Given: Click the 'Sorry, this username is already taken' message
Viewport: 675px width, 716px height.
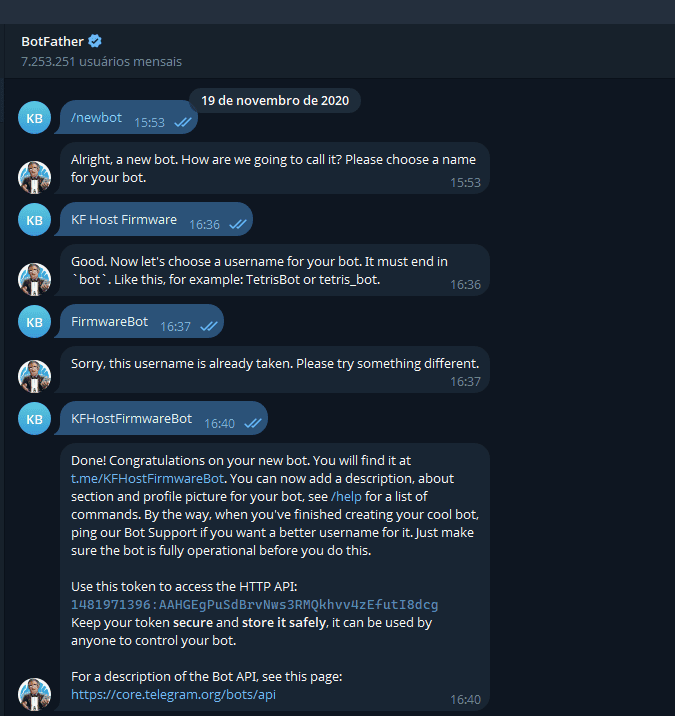Looking at the screenshot, I should pyautogui.click(x=275, y=362).
